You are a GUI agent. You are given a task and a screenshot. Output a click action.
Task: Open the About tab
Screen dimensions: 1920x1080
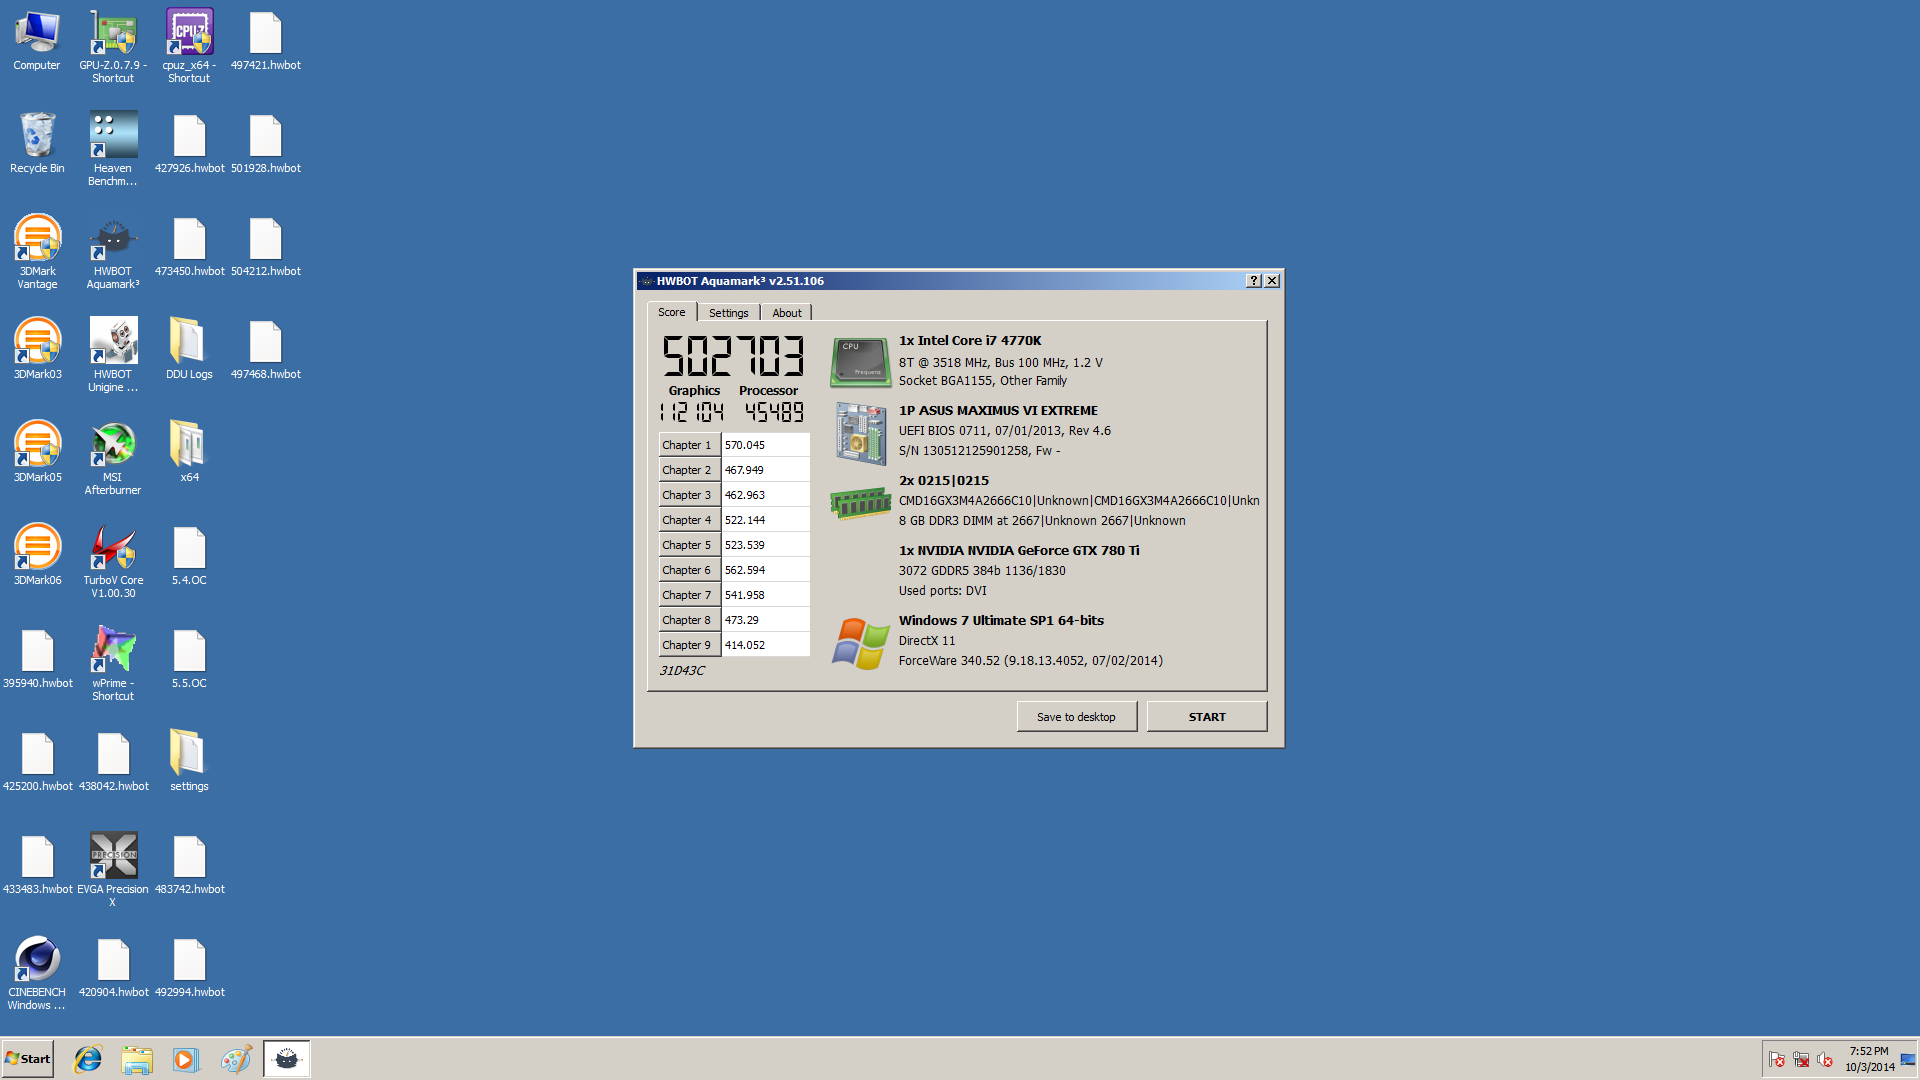(x=786, y=313)
